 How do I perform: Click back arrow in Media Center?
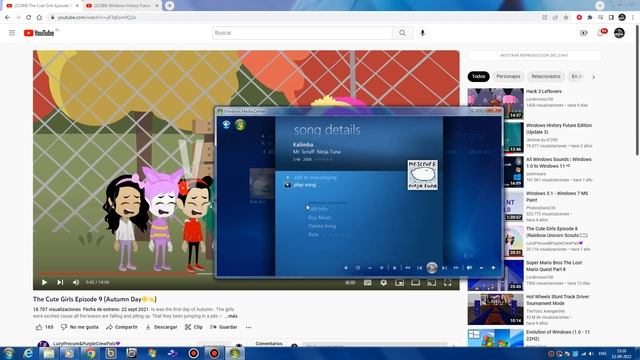pyautogui.click(x=226, y=124)
